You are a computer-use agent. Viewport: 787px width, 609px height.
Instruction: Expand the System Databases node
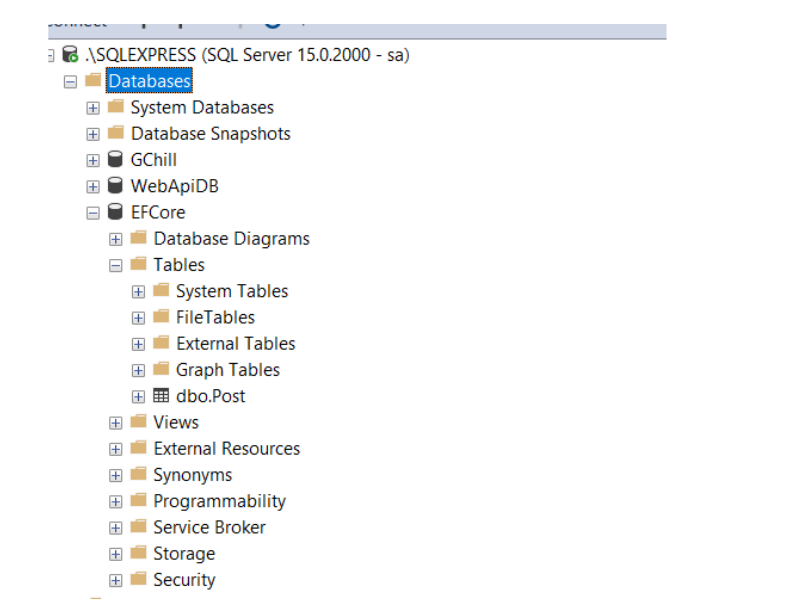coord(93,108)
